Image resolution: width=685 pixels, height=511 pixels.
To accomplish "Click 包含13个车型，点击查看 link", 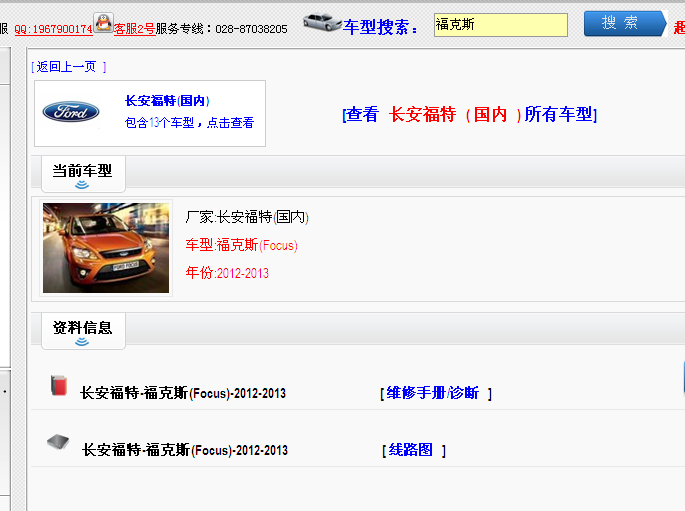I will tap(189, 123).
